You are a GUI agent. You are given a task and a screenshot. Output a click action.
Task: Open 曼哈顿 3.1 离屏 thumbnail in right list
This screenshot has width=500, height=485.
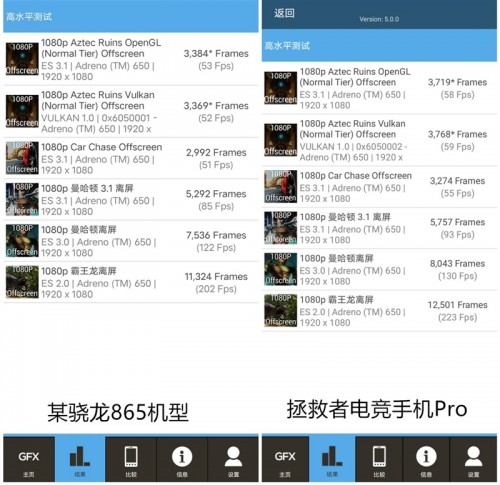point(281,228)
